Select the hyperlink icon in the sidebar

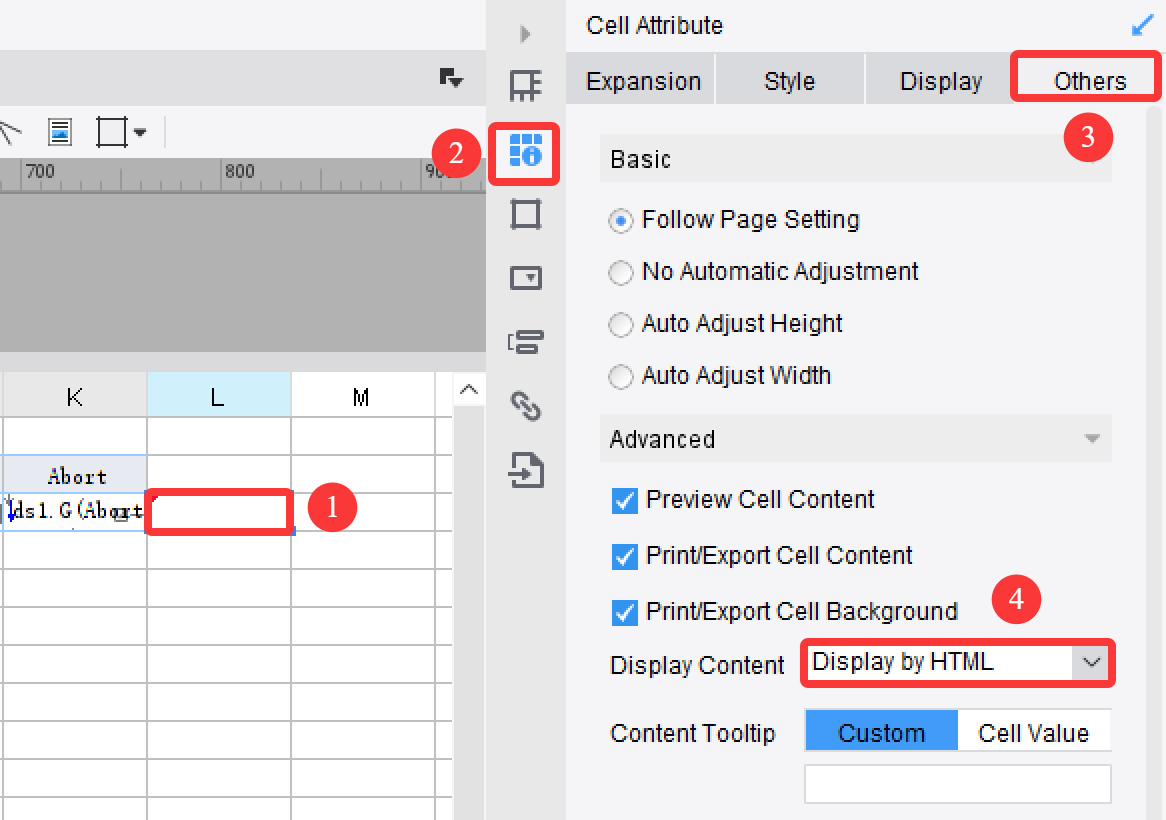524,408
